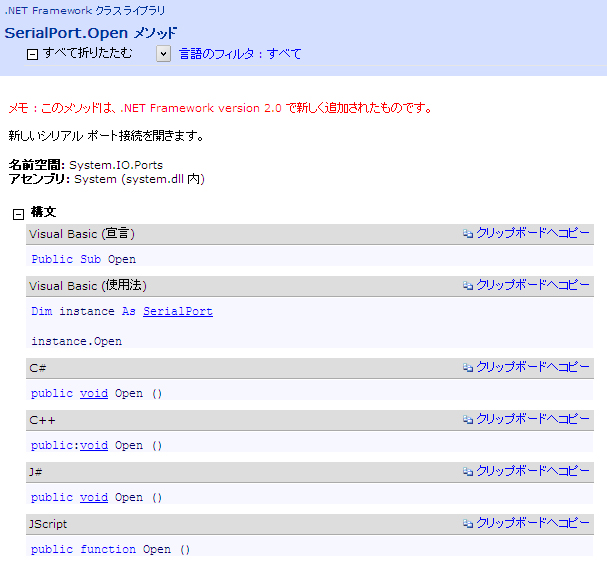607x566 pixels.
Task: Click SerialPort.Open メソッド page title
Action: point(91,33)
